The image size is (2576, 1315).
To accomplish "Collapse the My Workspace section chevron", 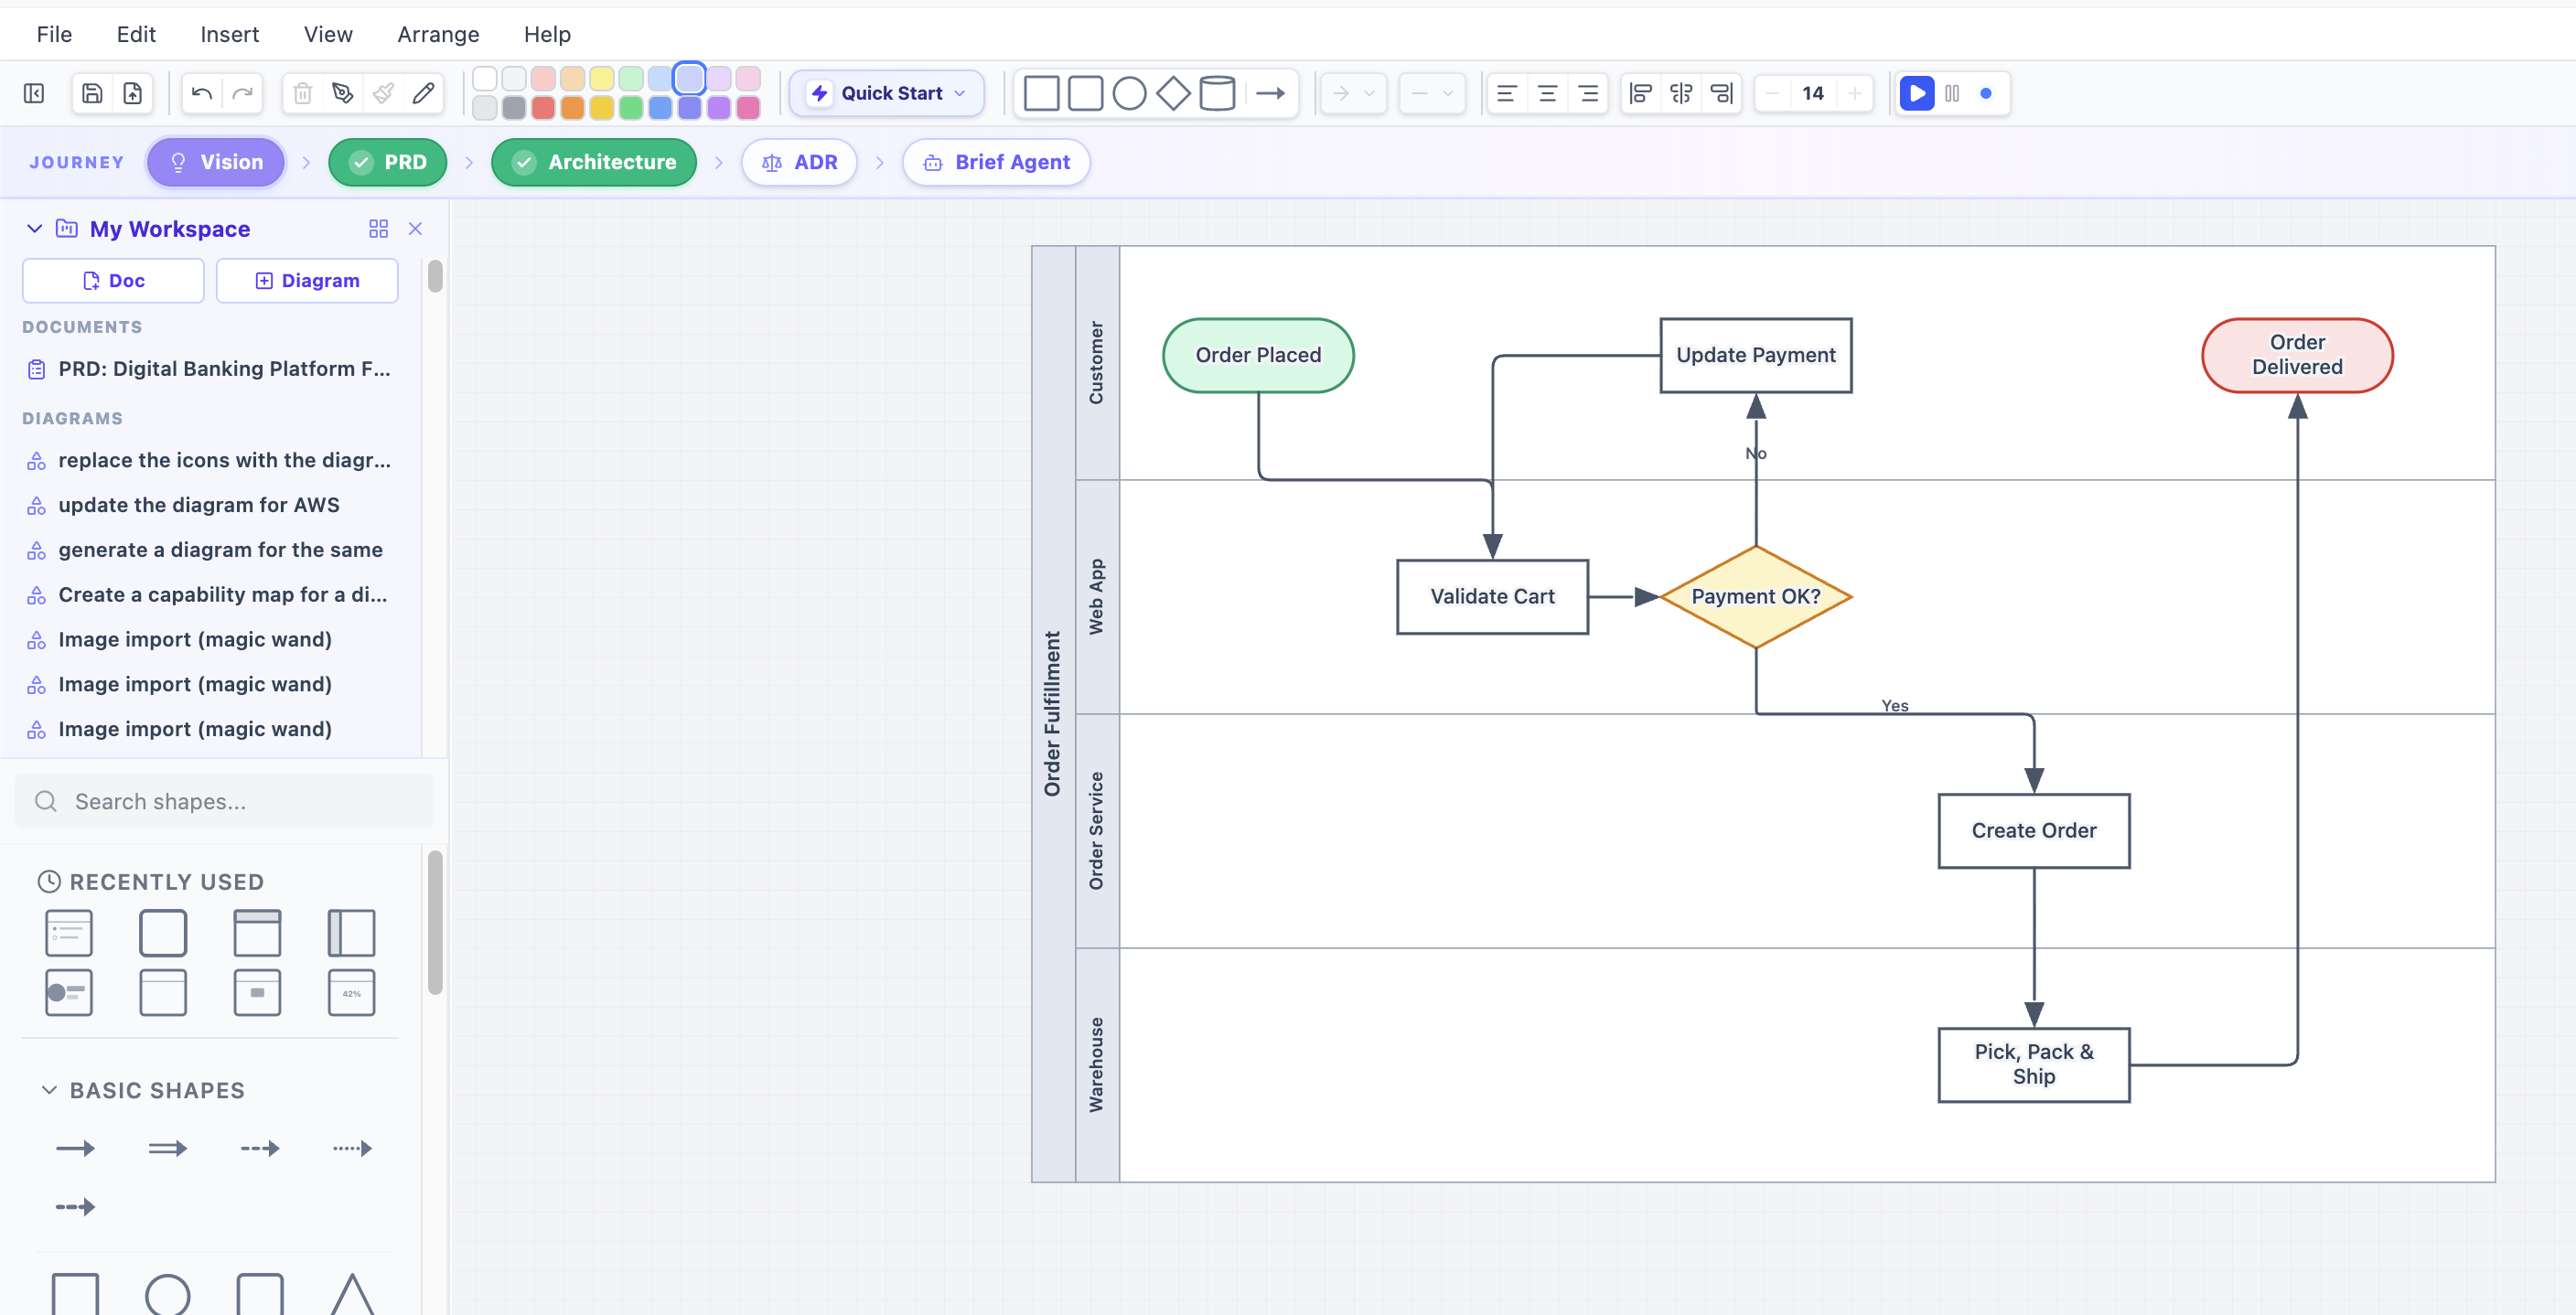I will 34,229.
